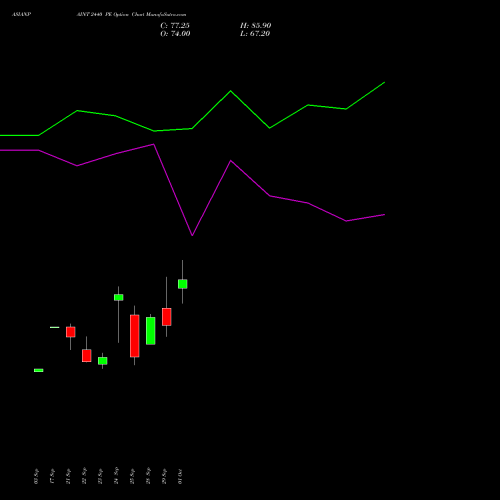Click the red candlestick for 29 Sep
500x500 pixels.
pos(167,317)
